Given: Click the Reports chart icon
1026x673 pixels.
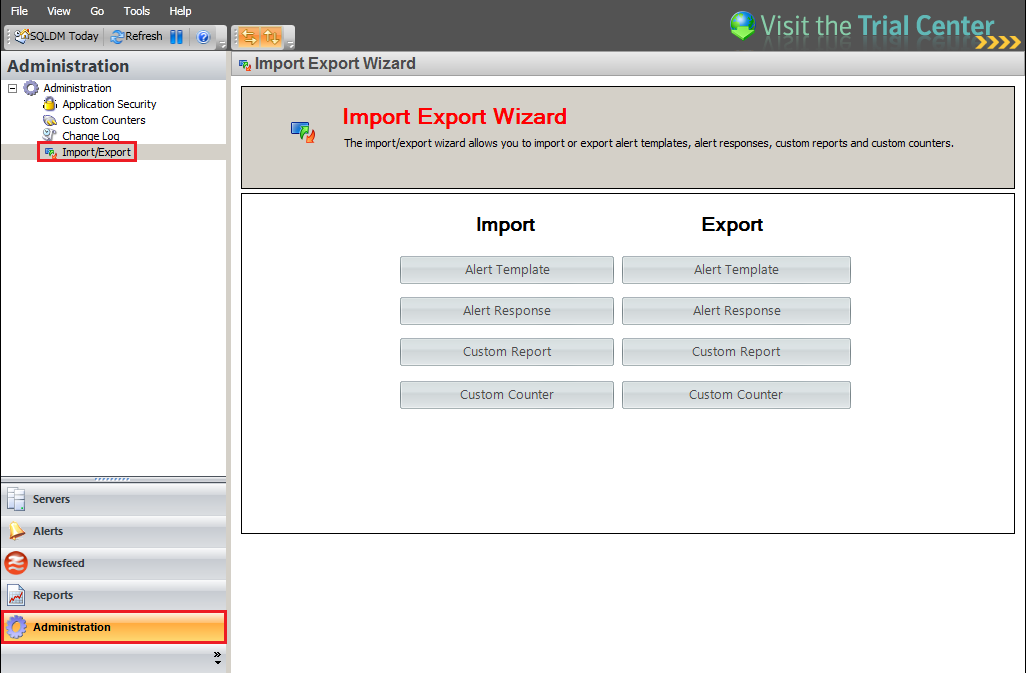Looking at the screenshot, I should click(x=16, y=595).
